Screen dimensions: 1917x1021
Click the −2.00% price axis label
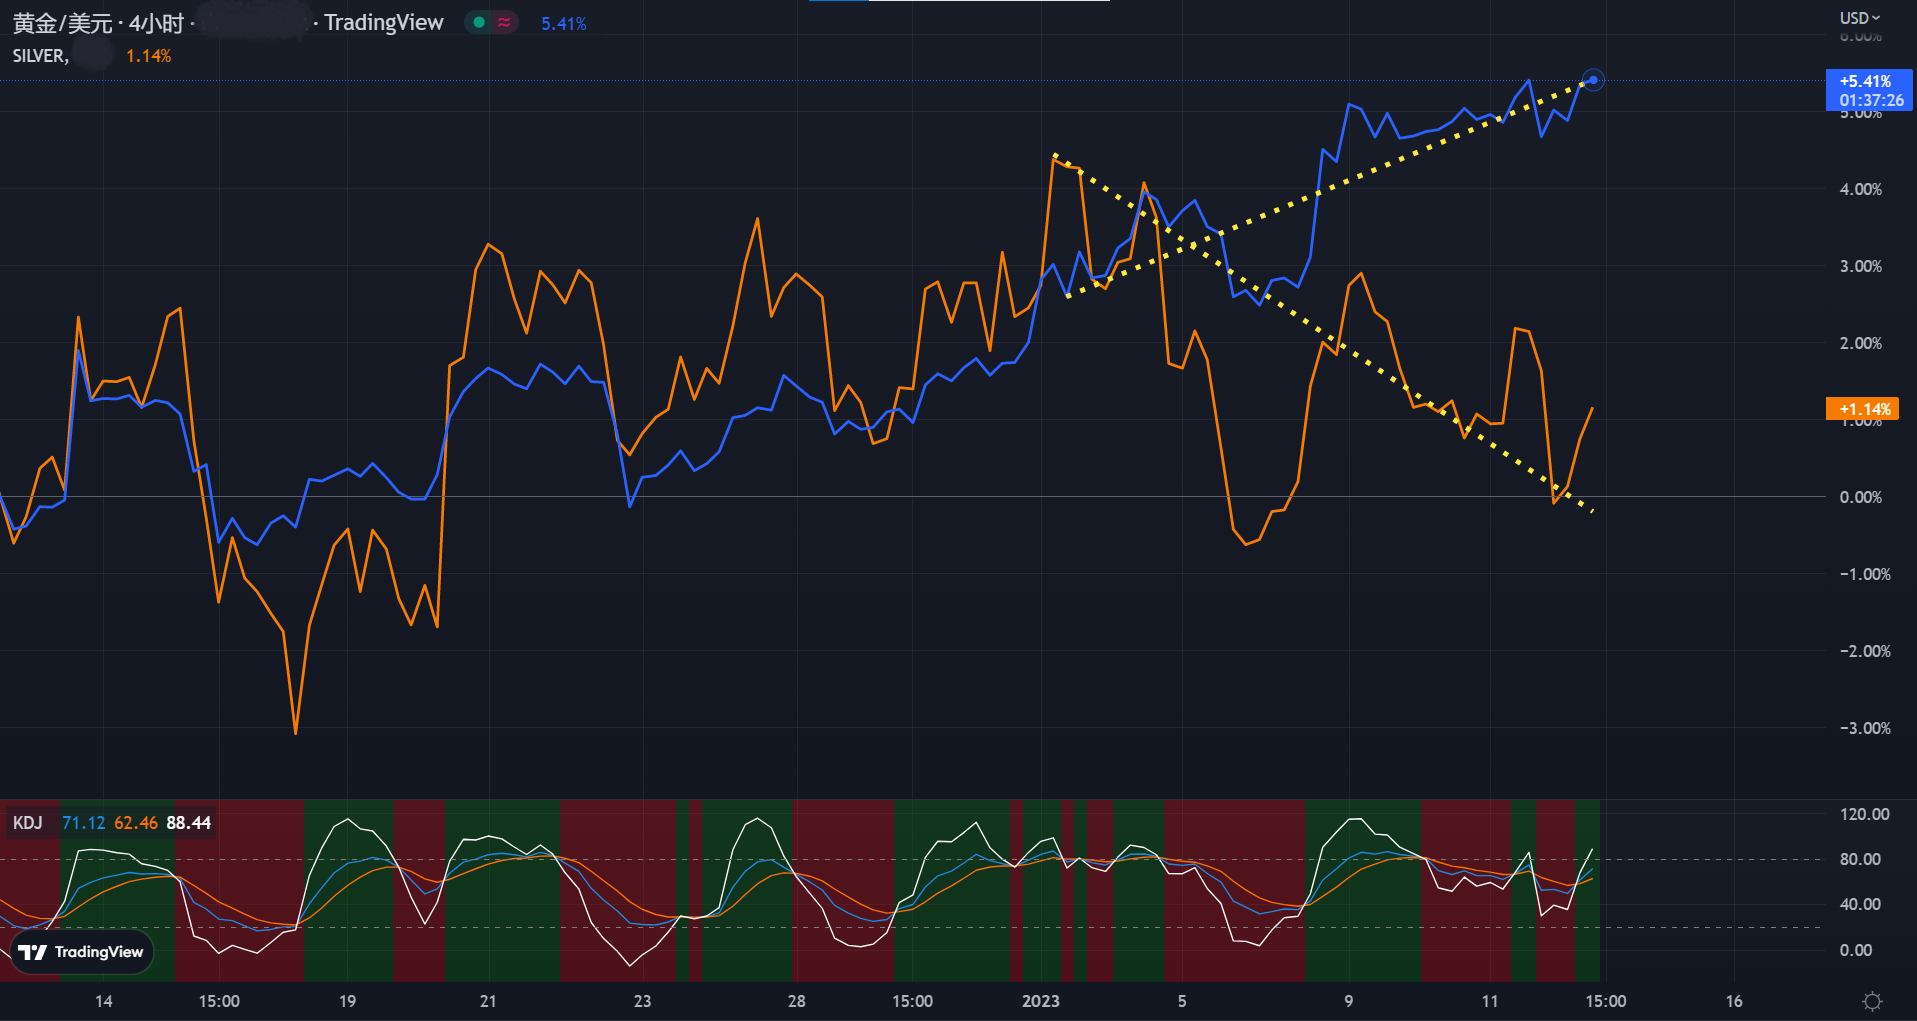click(1865, 651)
